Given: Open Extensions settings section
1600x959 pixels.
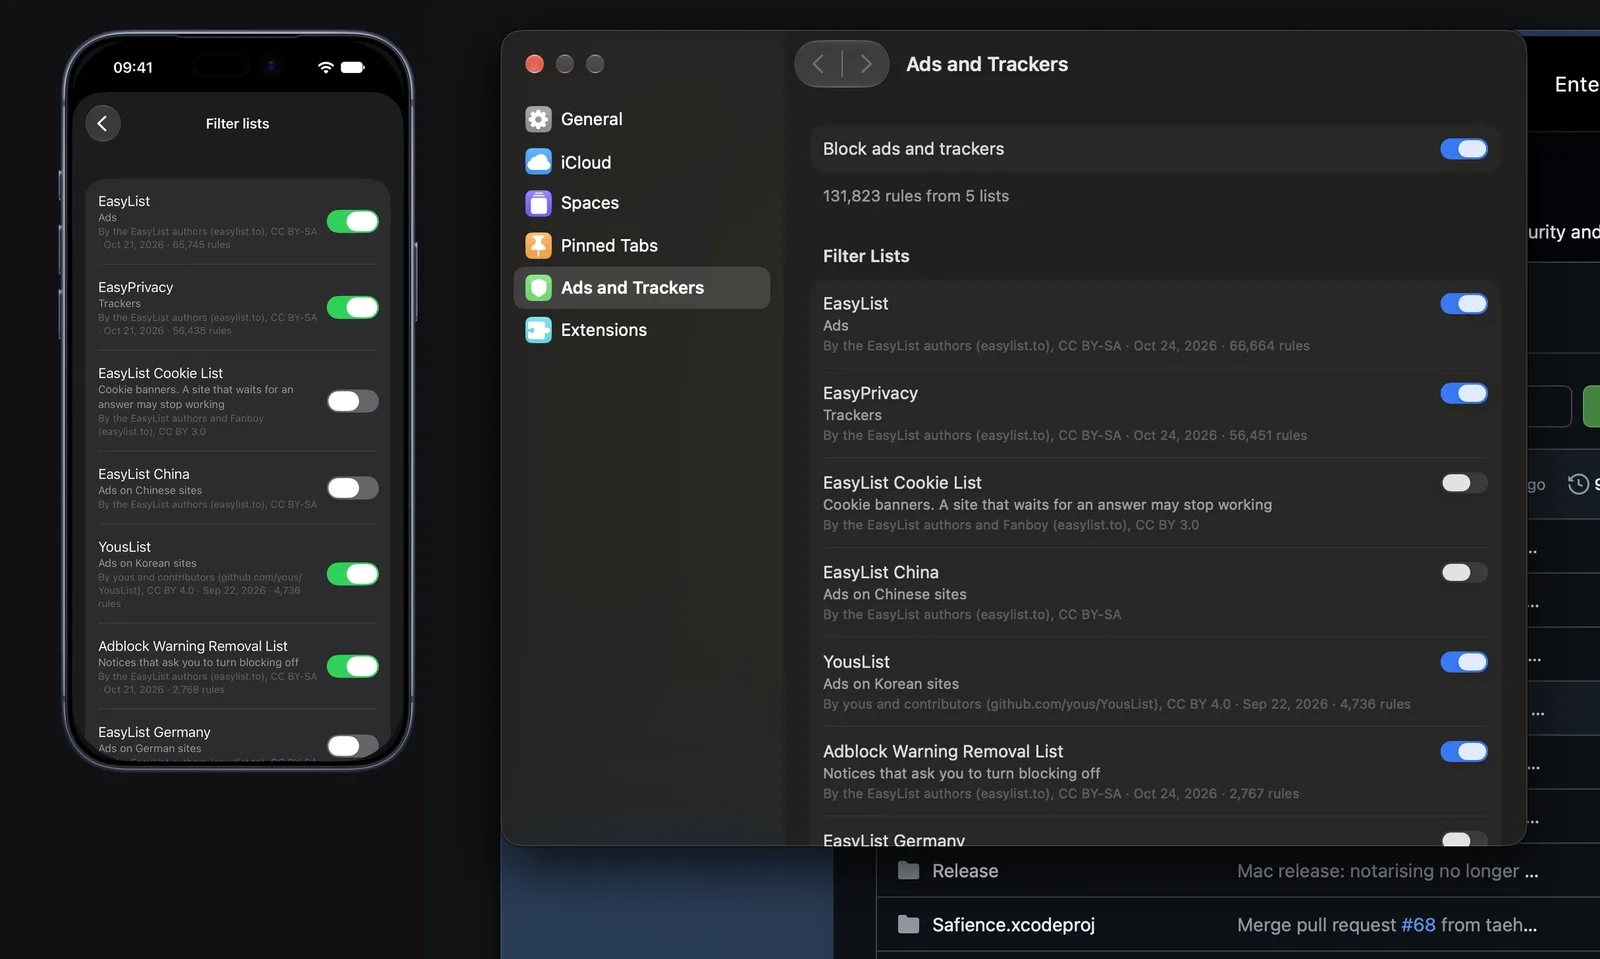Looking at the screenshot, I should pos(641,330).
